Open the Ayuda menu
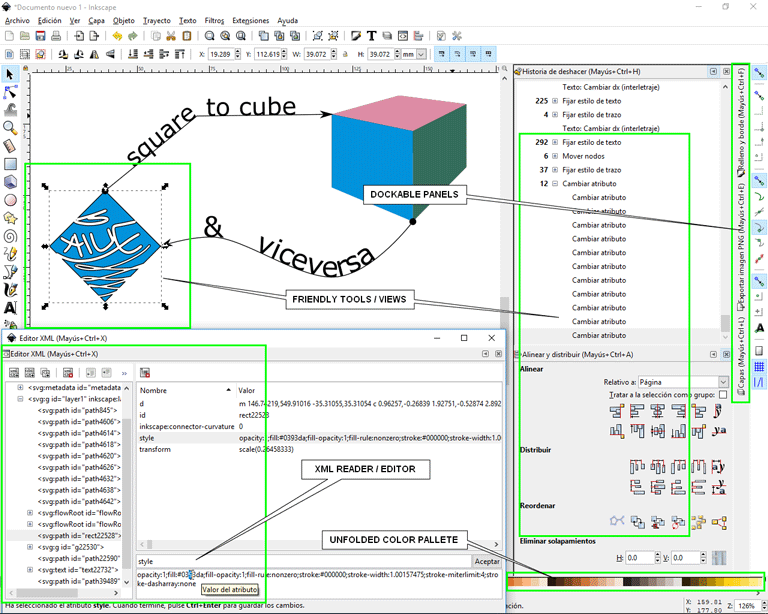The height and width of the screenshot is (614, 768). [288, 21]
